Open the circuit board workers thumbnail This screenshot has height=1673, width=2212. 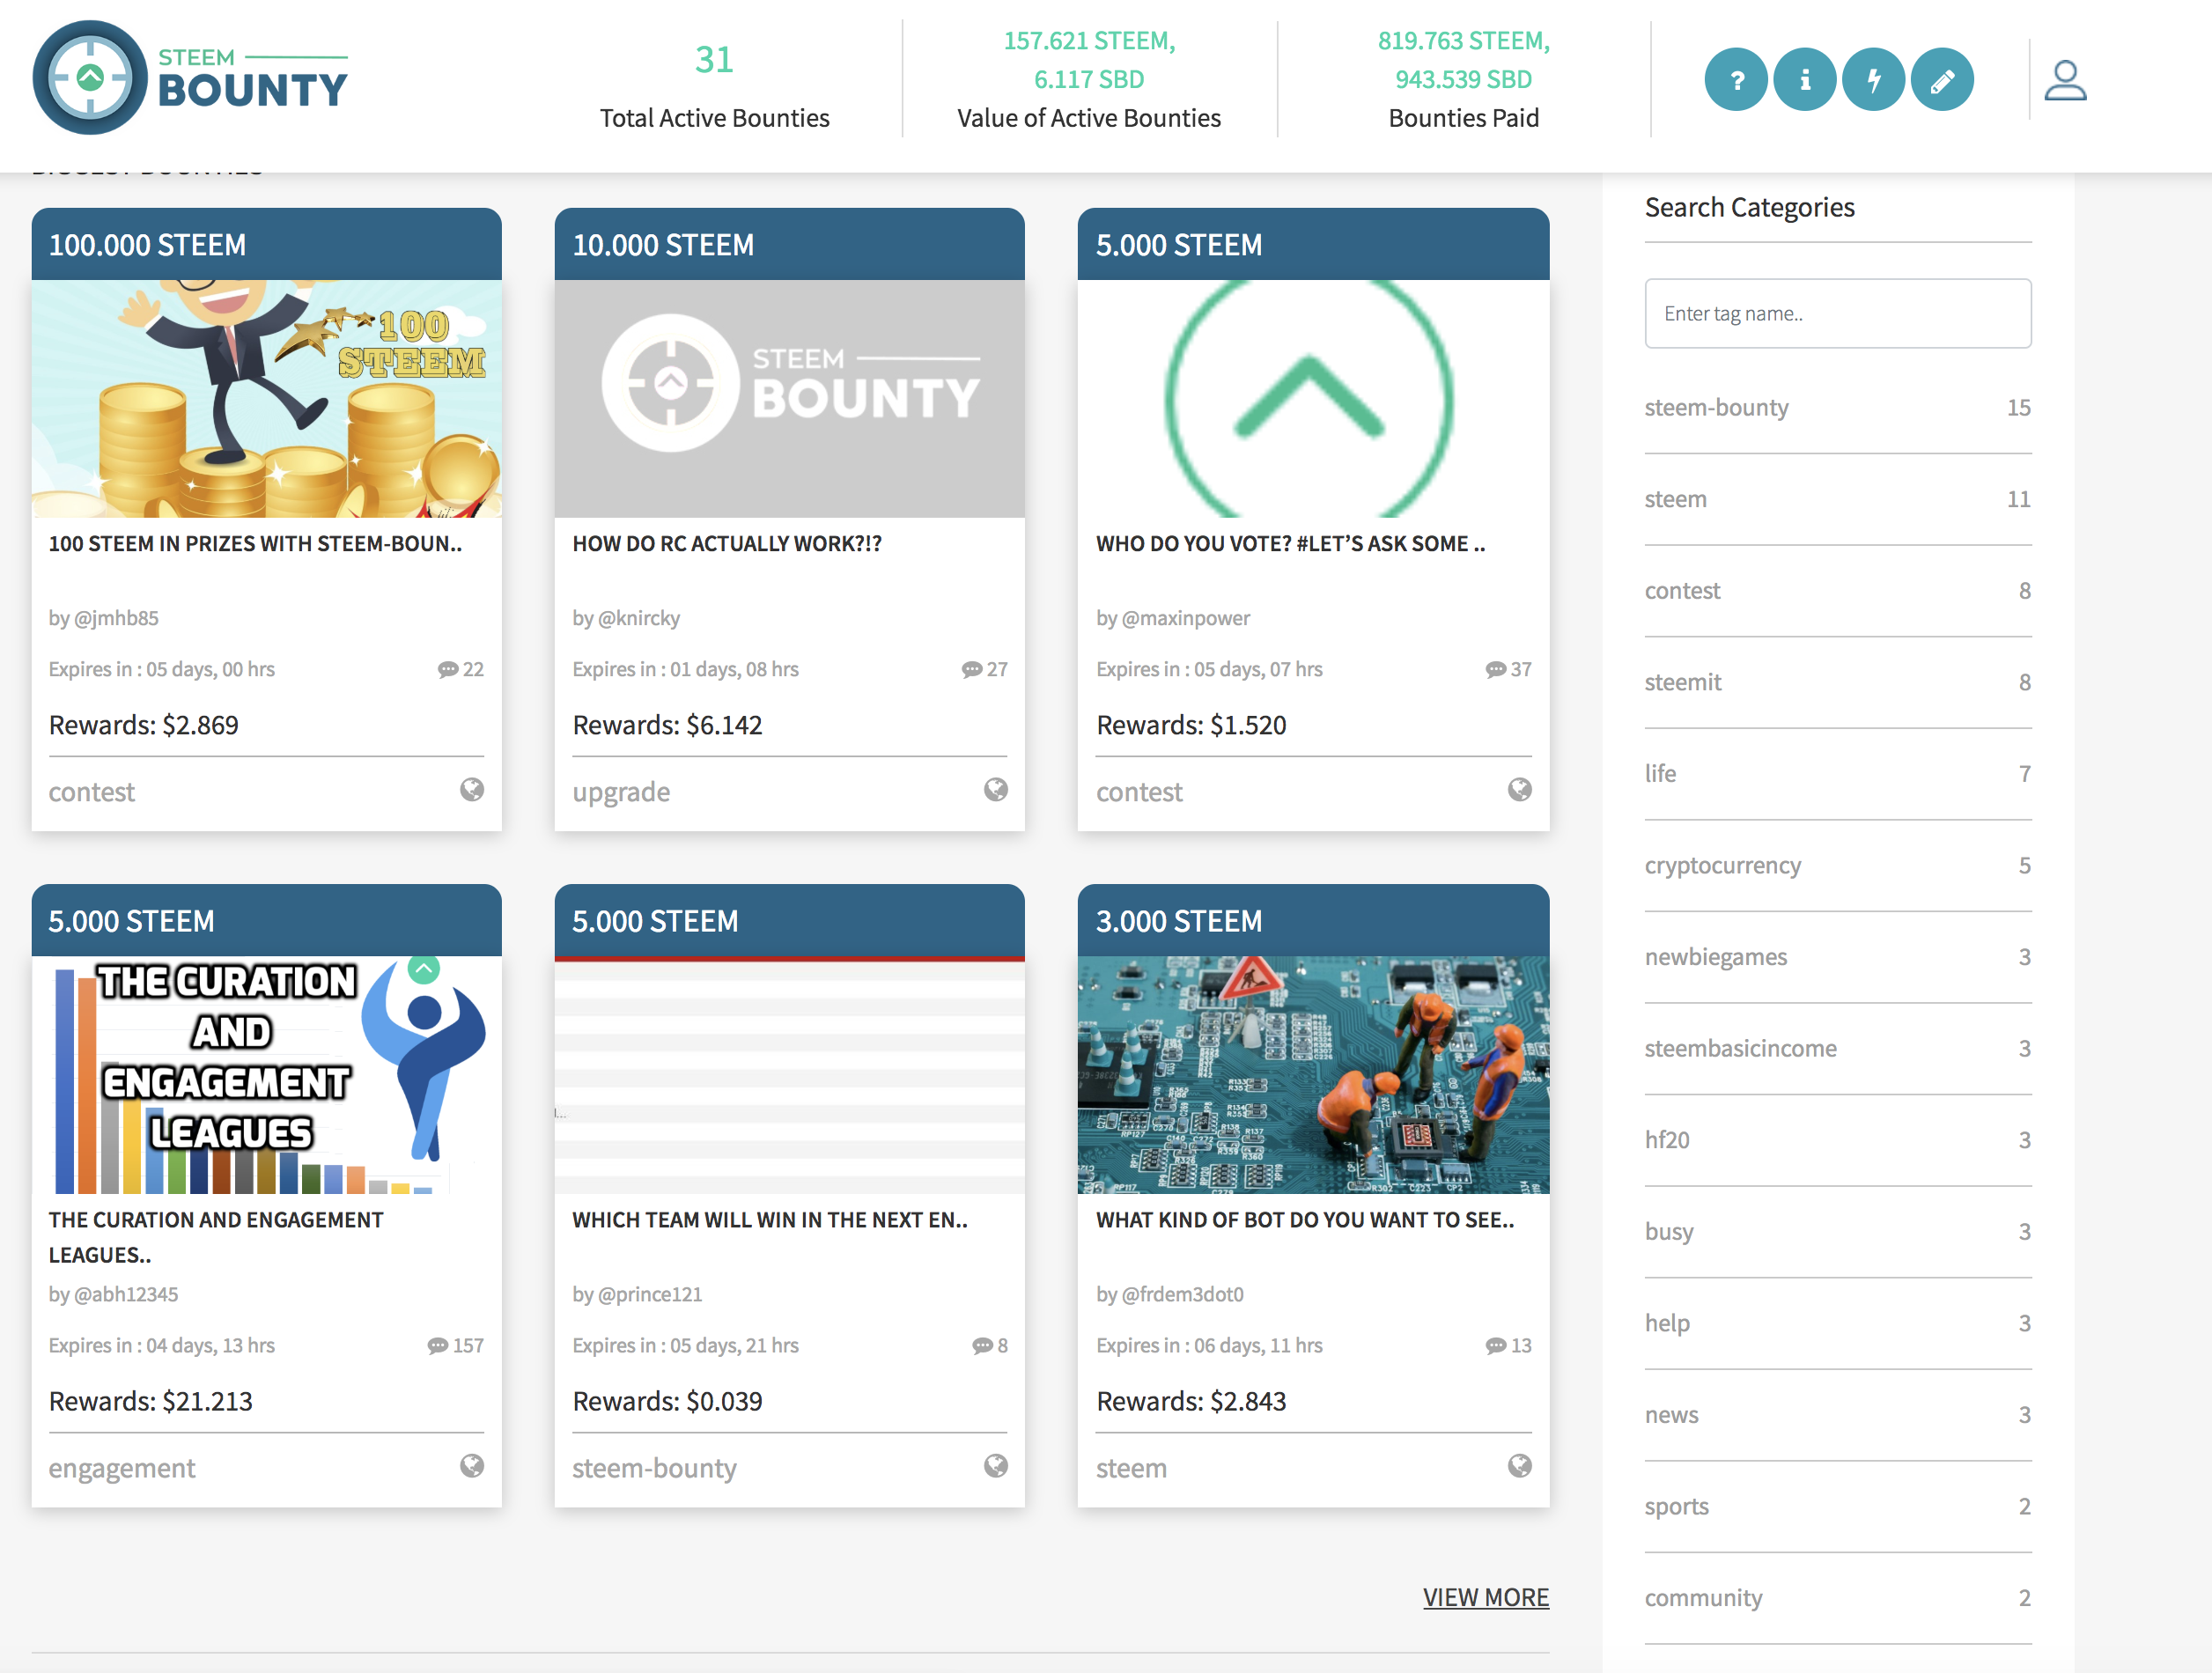point(1314,1075)
